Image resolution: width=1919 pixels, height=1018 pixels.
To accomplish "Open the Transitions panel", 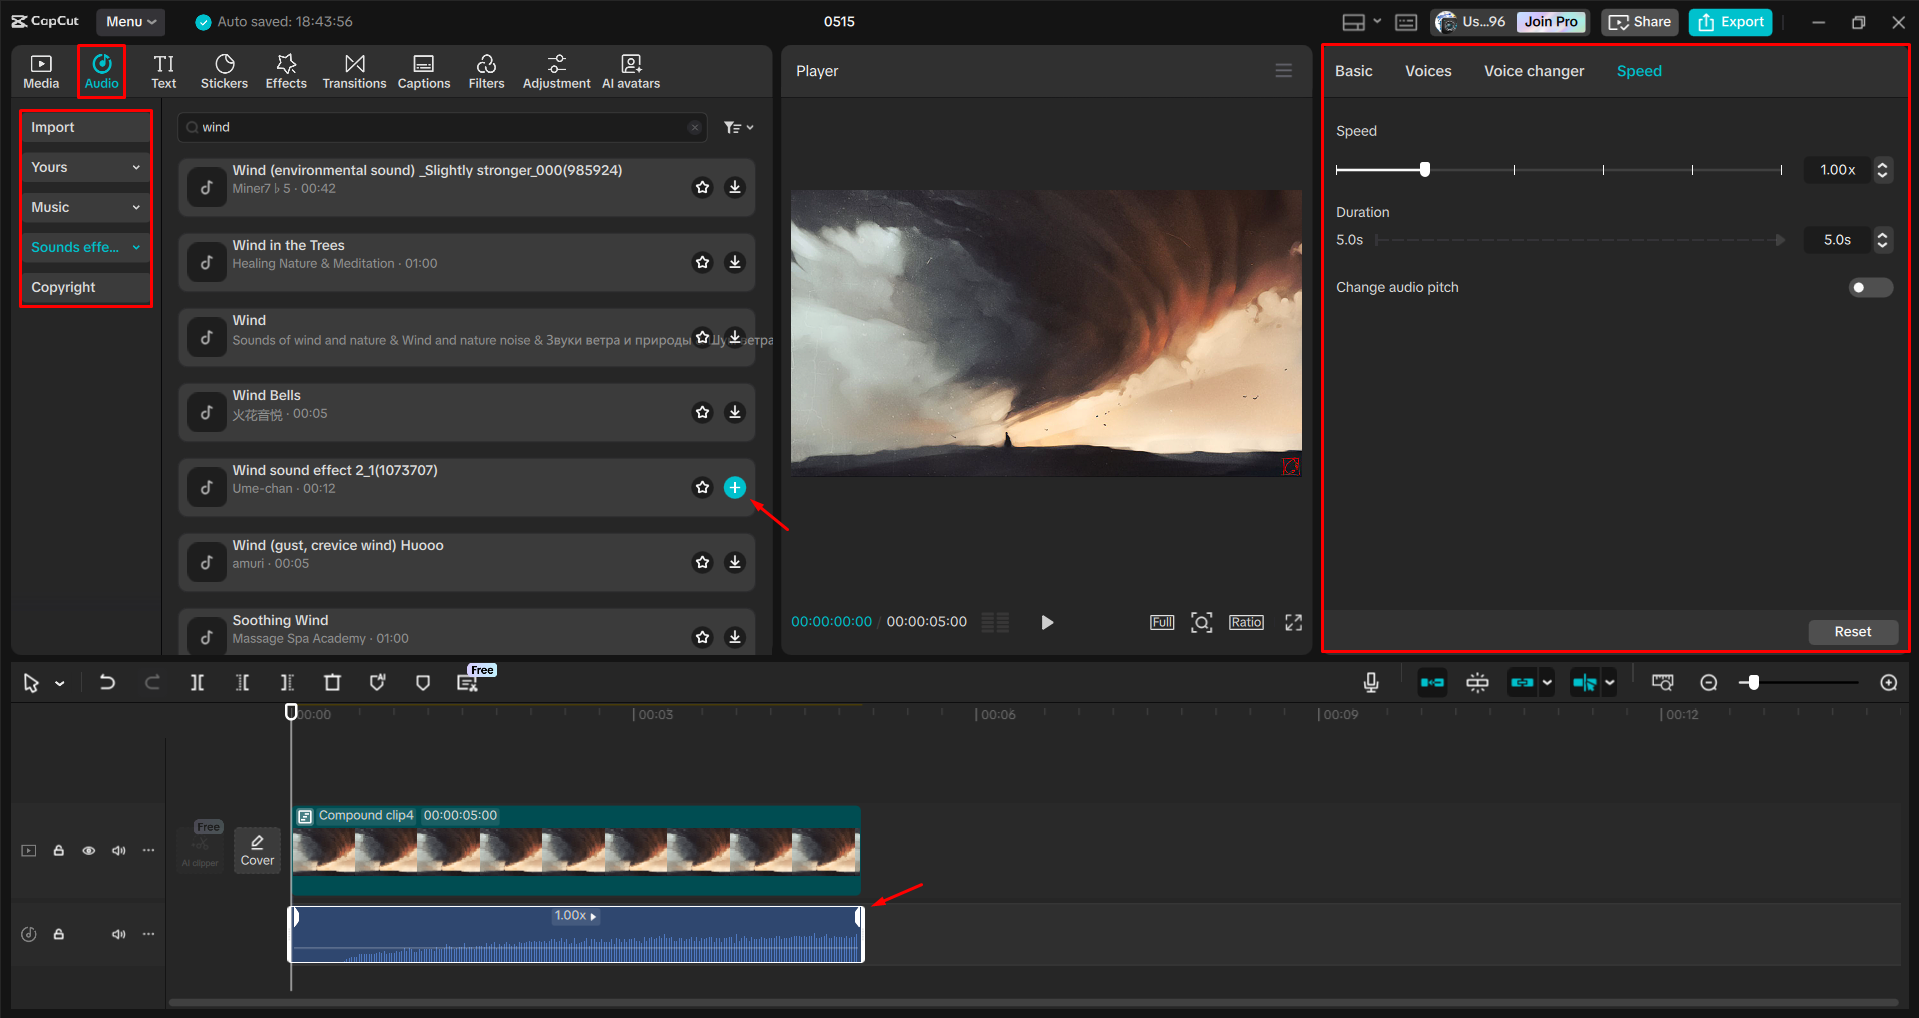I will [354, 70].
